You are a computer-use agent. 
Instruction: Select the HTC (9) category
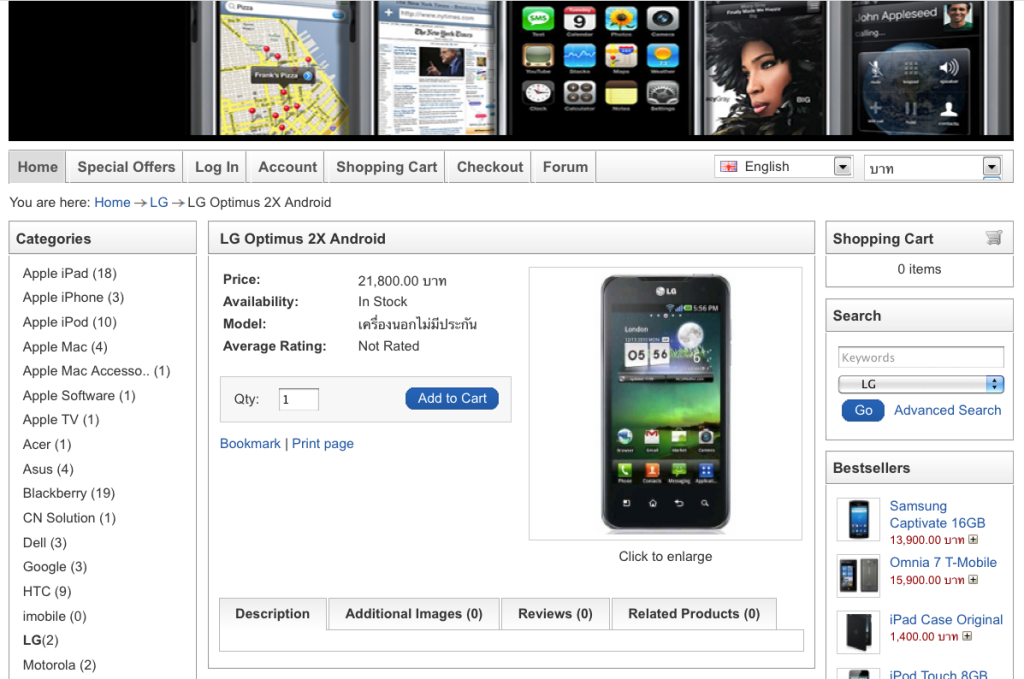click(47, 592)
